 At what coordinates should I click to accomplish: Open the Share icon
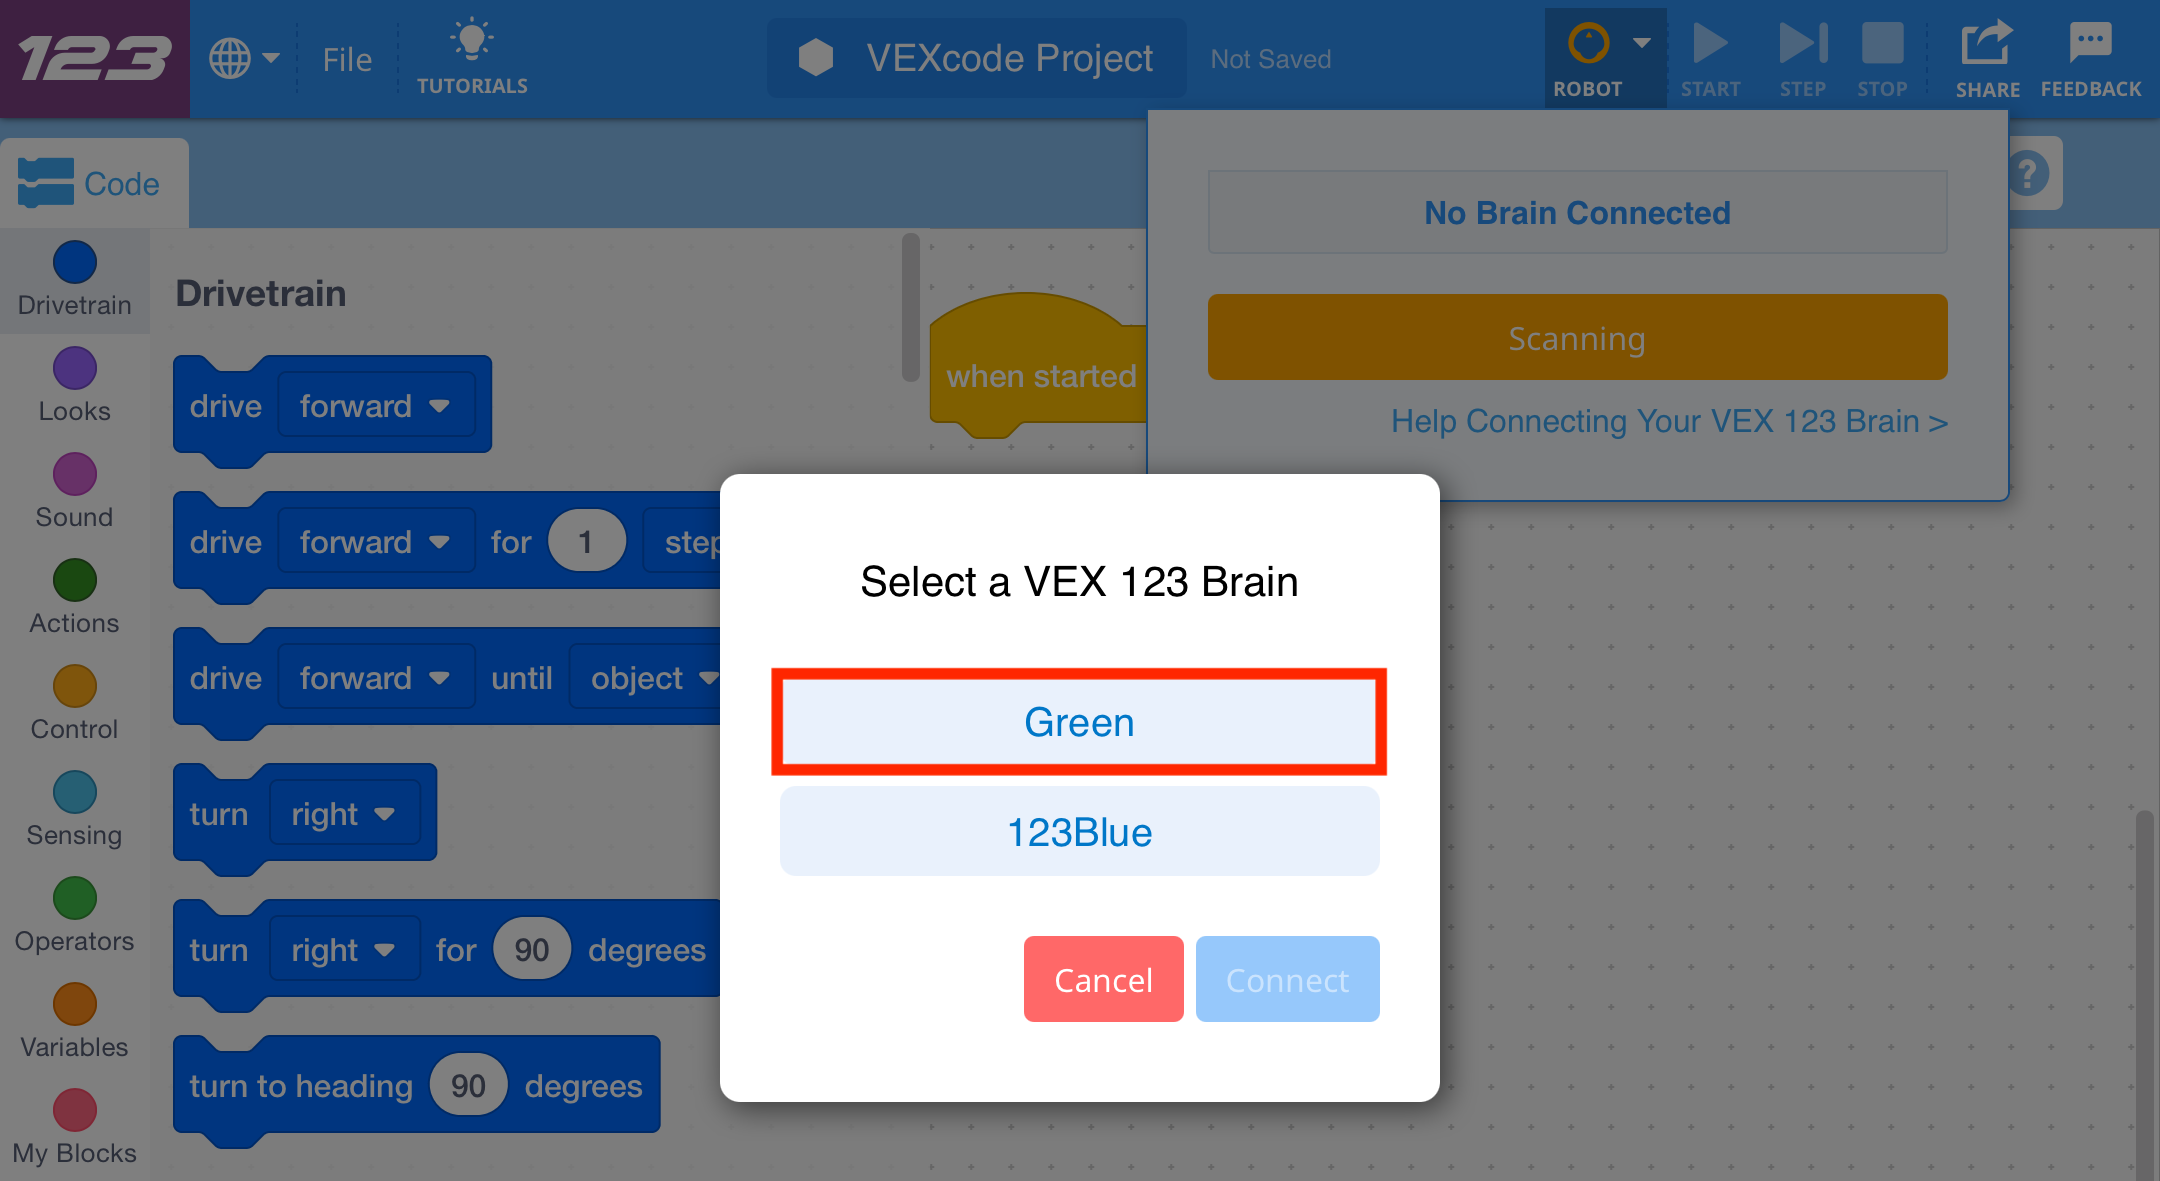click(1987, 43)
